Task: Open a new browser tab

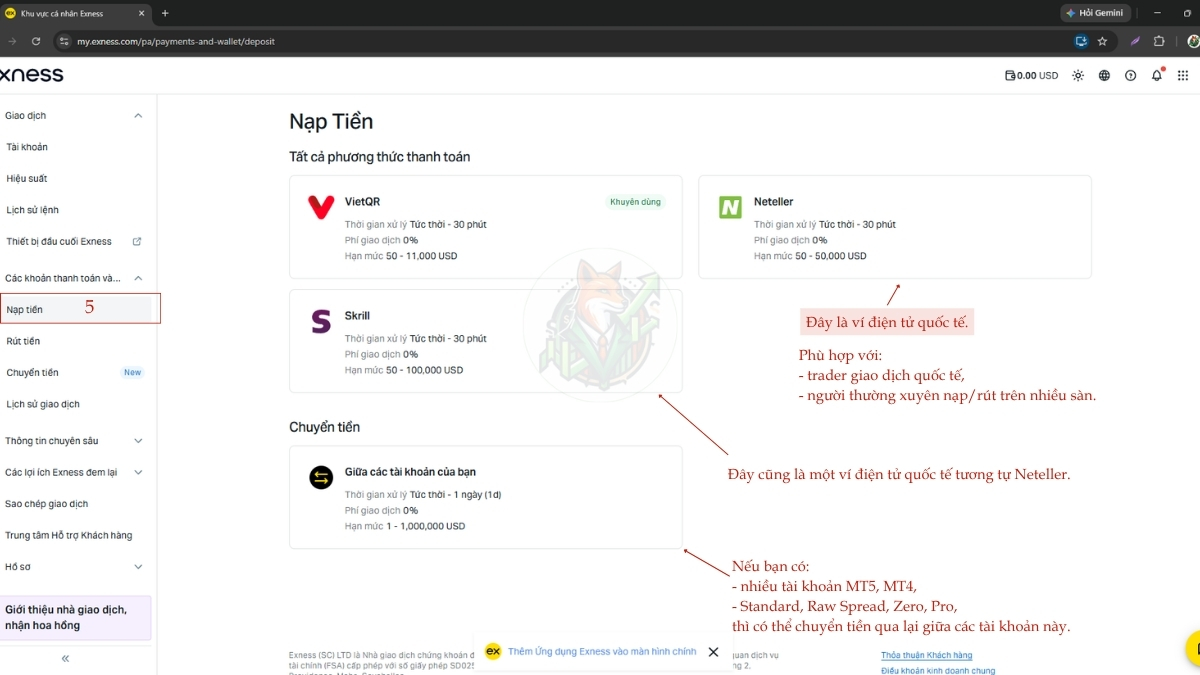Action: coord(165,13)
